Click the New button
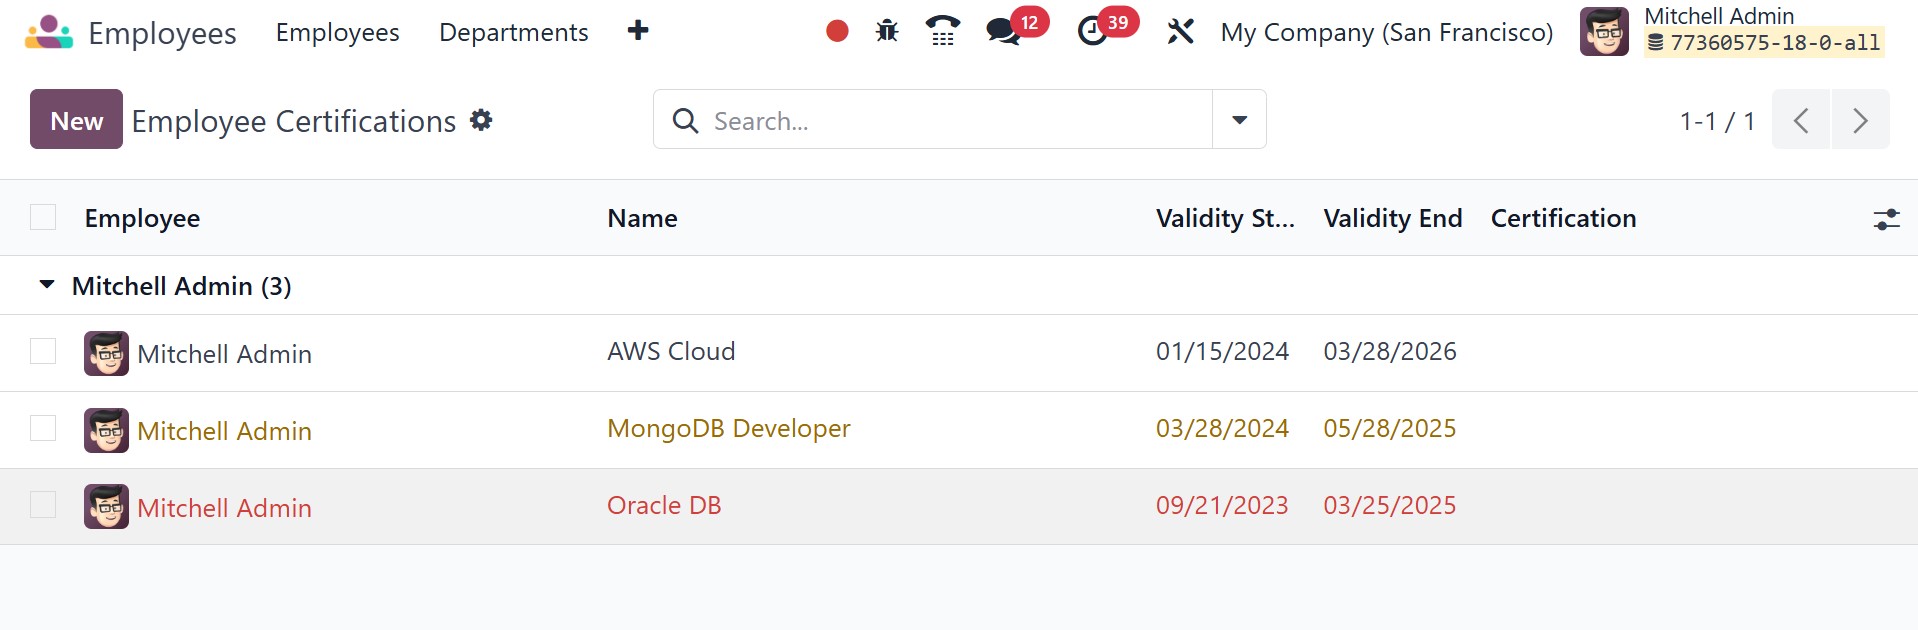The image size is (1918, 630). pos(76,120)
